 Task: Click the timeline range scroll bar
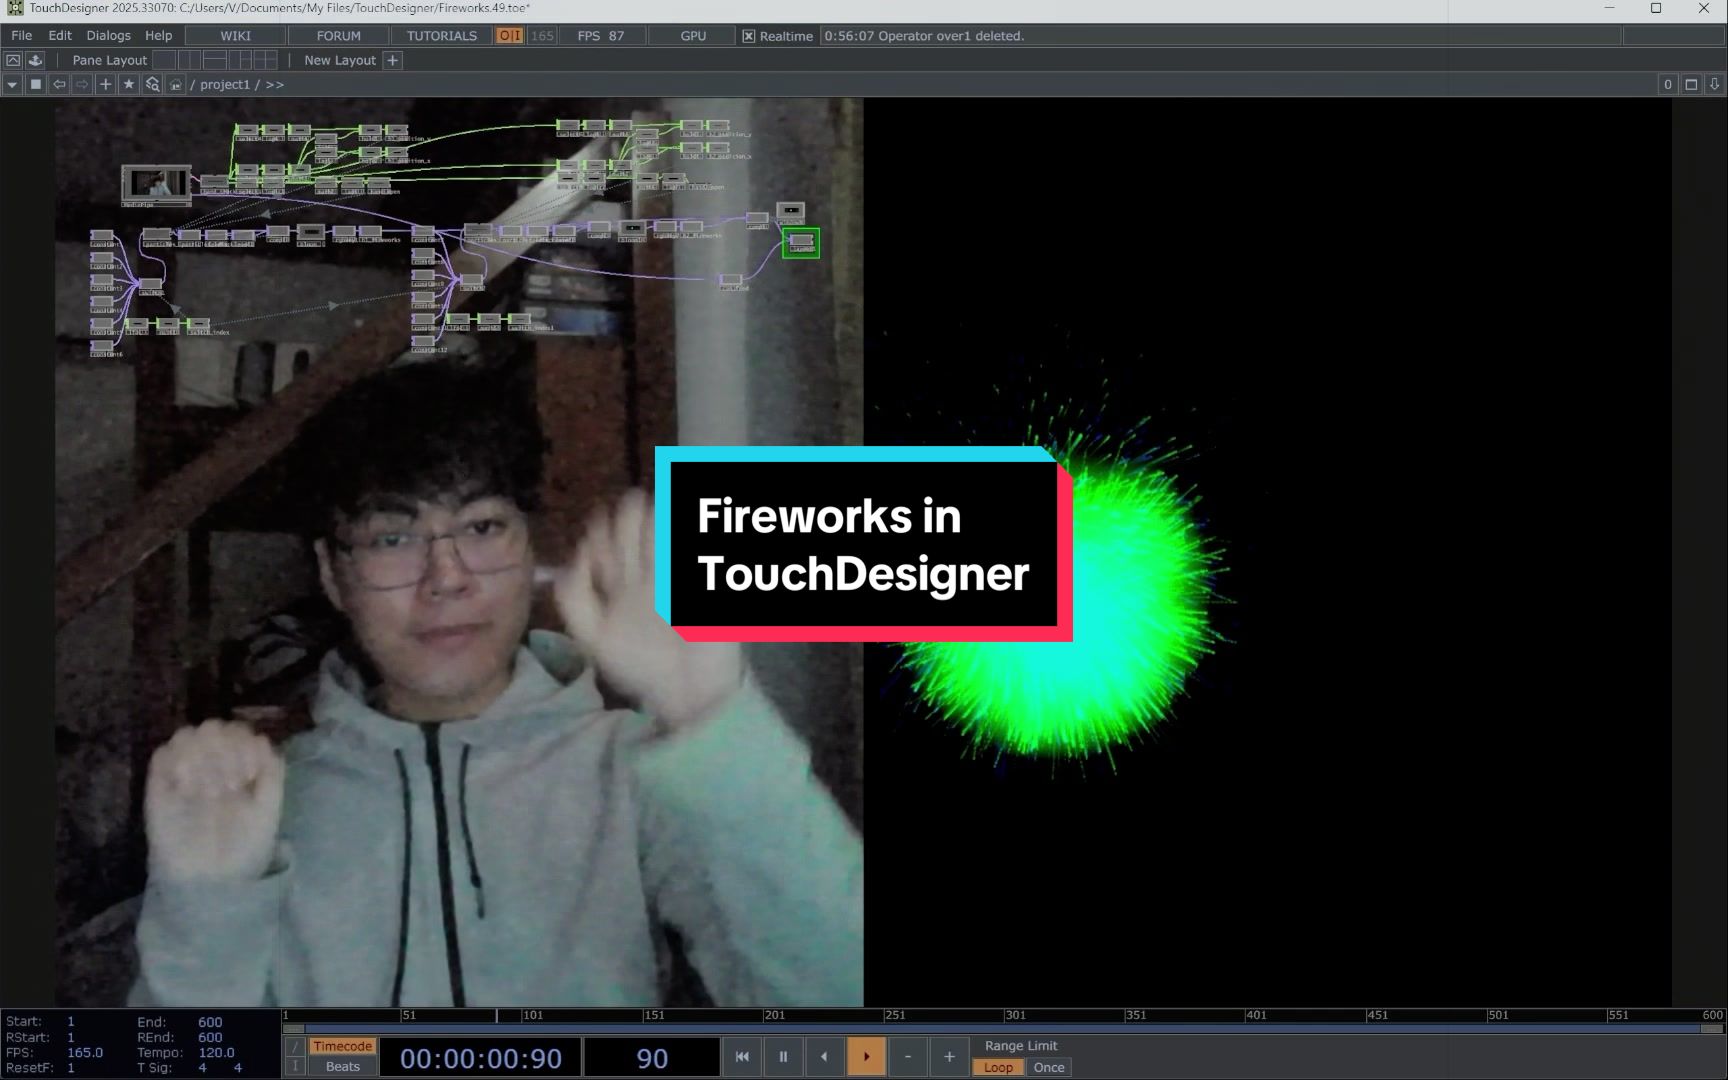1004,1028
